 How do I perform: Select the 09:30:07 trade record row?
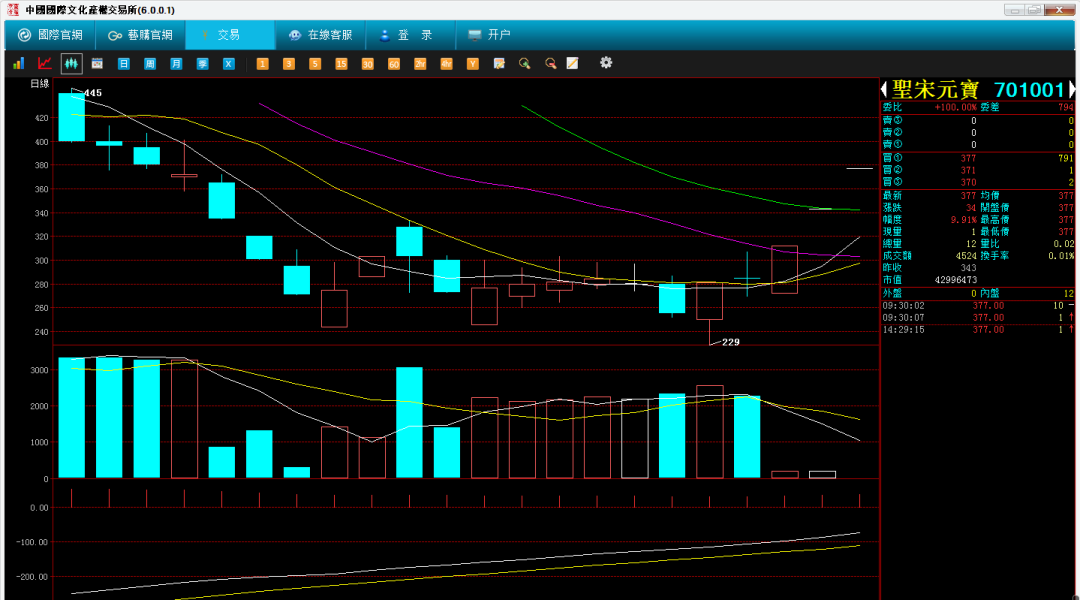[x=977, y=318]
